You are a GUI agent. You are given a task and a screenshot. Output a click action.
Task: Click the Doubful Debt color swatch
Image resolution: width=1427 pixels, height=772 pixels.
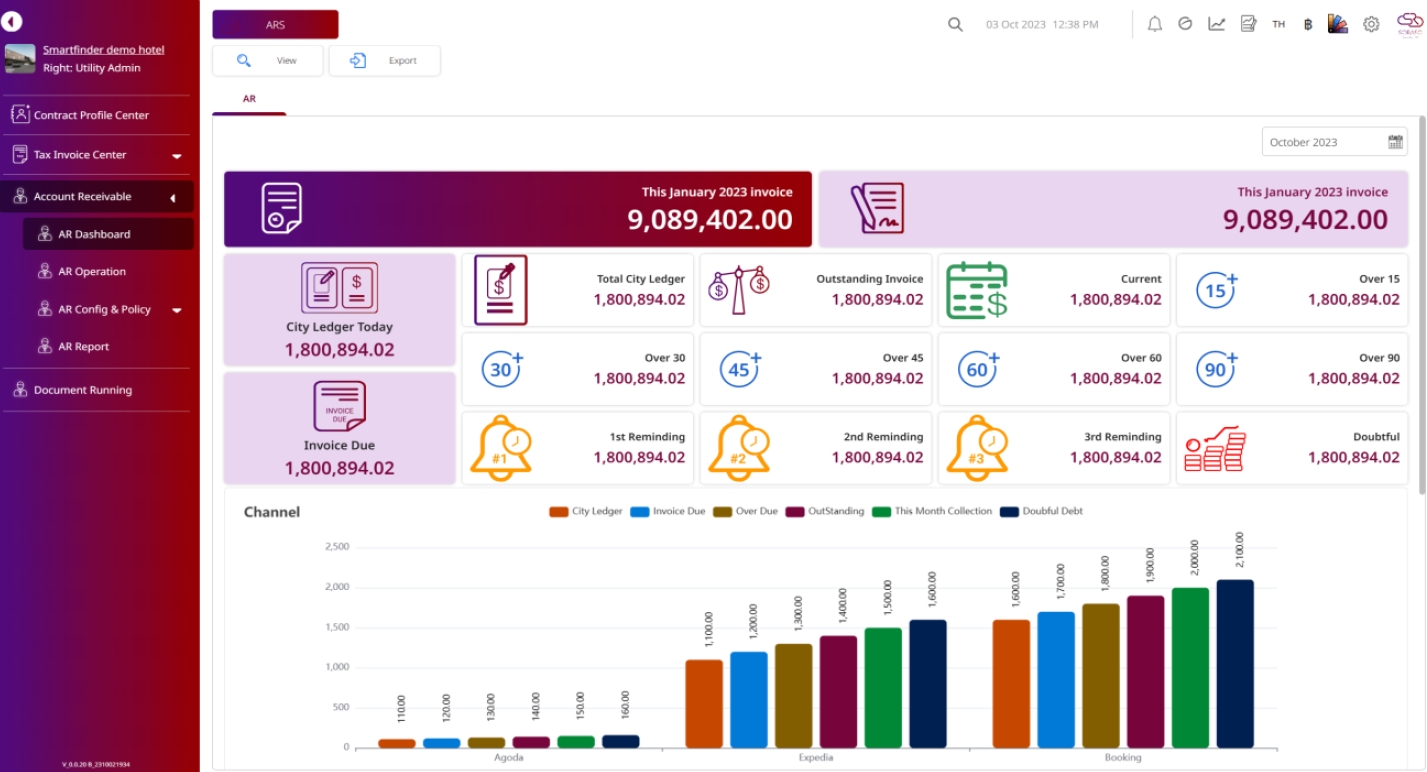click(1010, 511)
